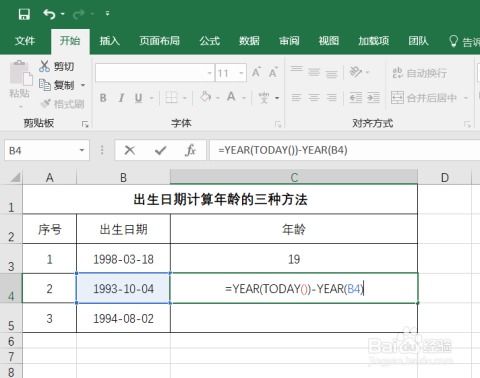Open the font size 11 dropdown arrow
Viewport: 480px width, 378px height.
point(241,73)
